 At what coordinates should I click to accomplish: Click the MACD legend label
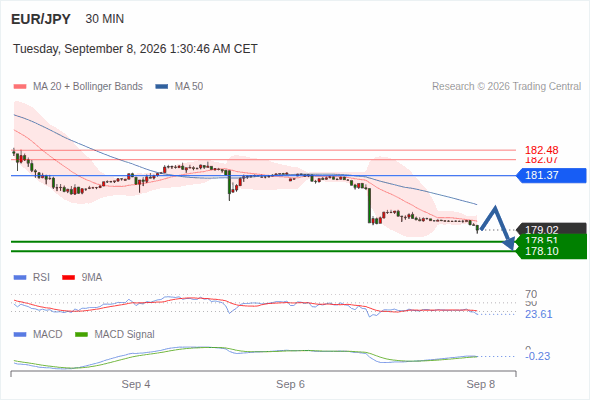[47, 335]
